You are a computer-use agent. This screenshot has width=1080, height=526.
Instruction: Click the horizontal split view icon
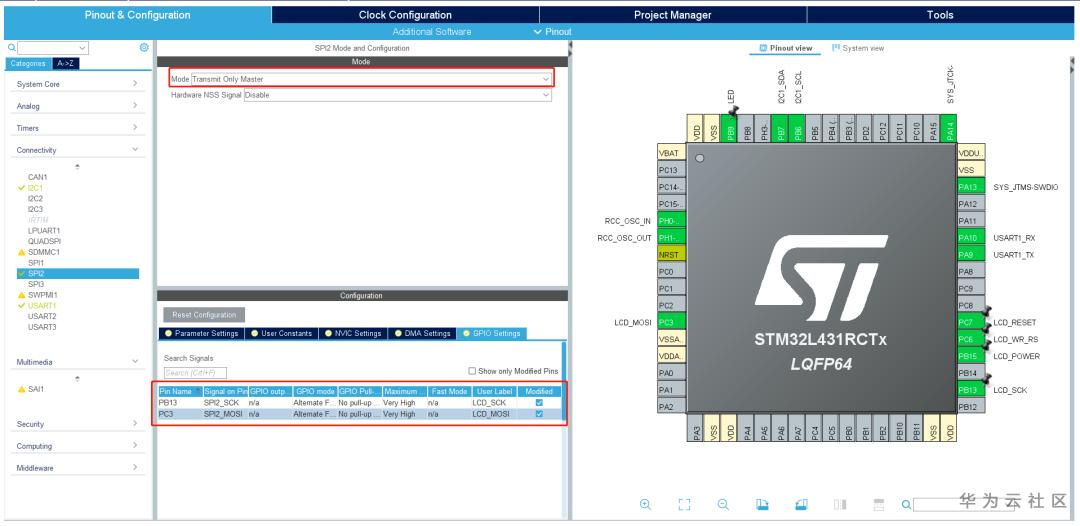pyautogui.click(x=878, y=504)
